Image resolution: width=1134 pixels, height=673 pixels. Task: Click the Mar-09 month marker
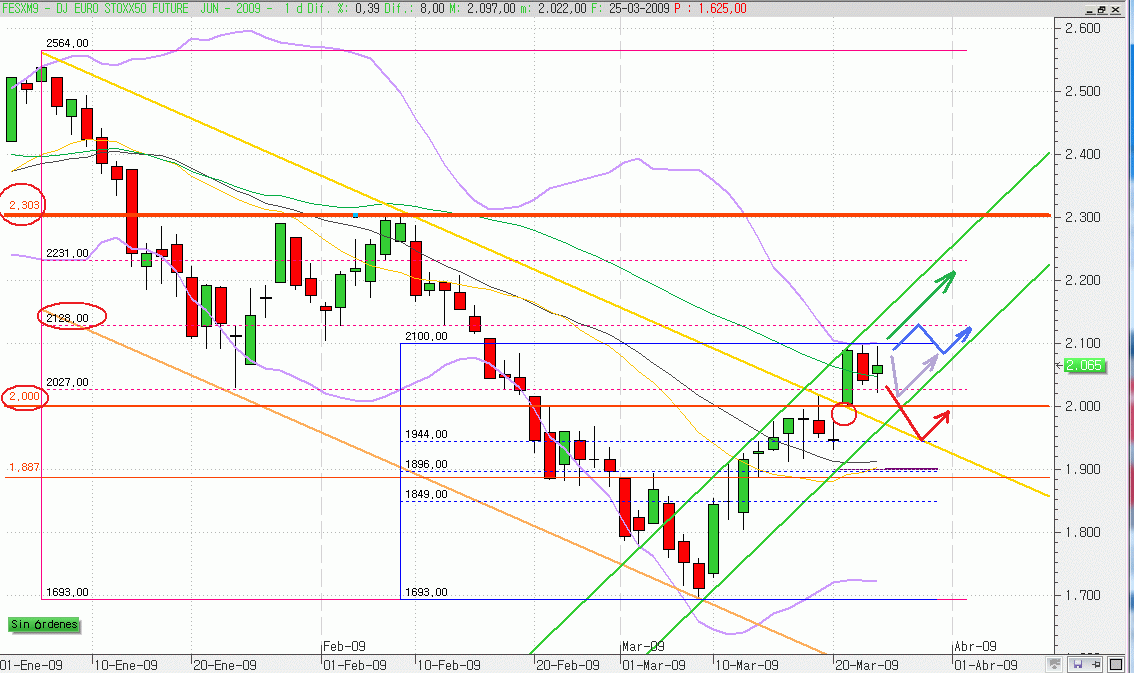(644, 646)
